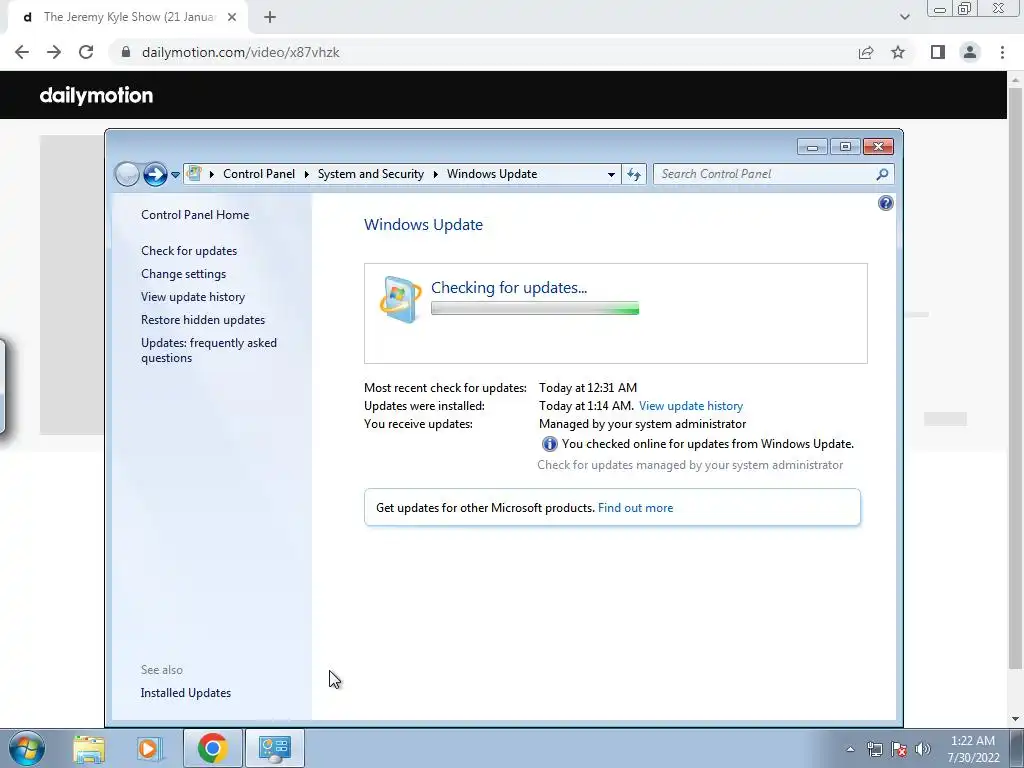Open a new Chrome tab
Viewport: 1024px width, 768px height.
270,18
